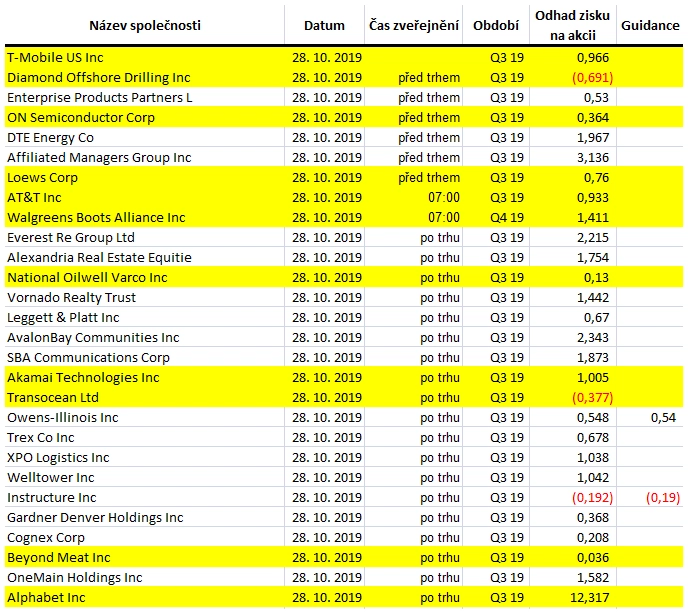Click the 'Čas zveřejnění' column header
Screen dimensions: 688x615
(414, 25)
